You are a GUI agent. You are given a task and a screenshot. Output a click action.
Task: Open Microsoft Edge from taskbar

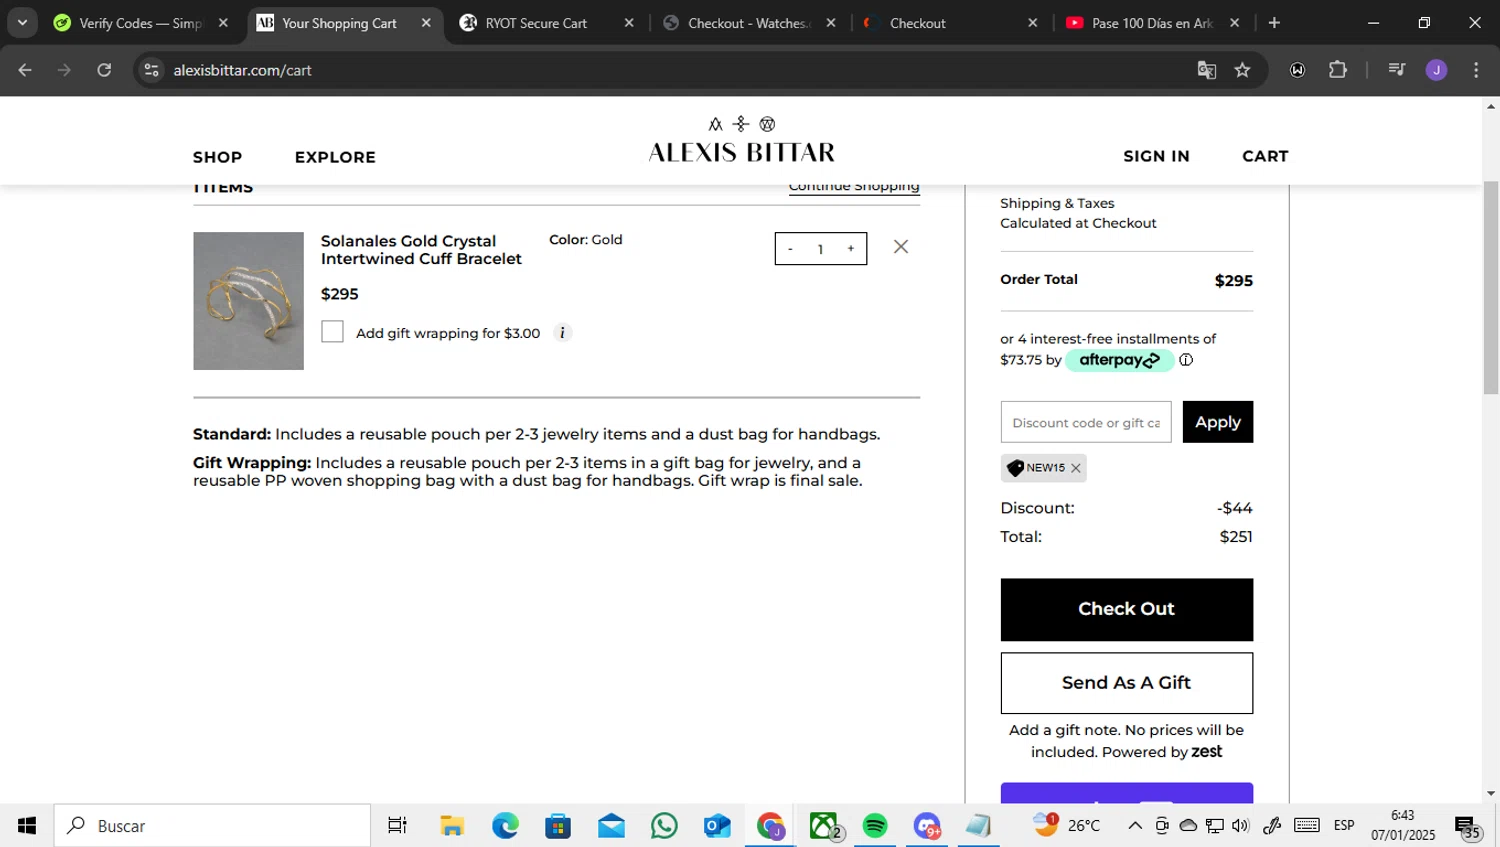click(x=505, y=826)
